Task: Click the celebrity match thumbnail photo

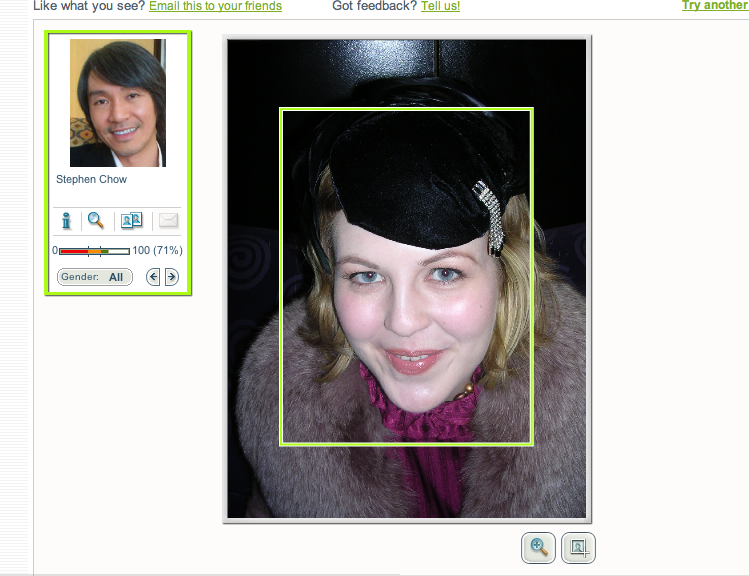Action: tap(117, 103)
